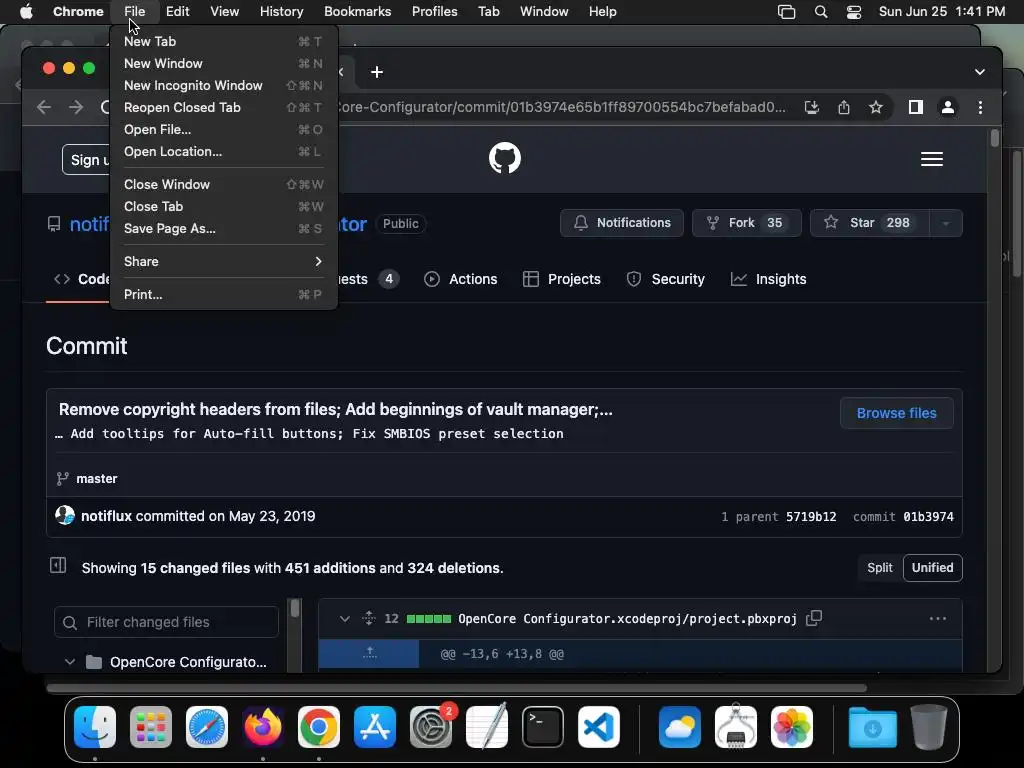Open parent commit 5719b12 link

pos(810,517)
